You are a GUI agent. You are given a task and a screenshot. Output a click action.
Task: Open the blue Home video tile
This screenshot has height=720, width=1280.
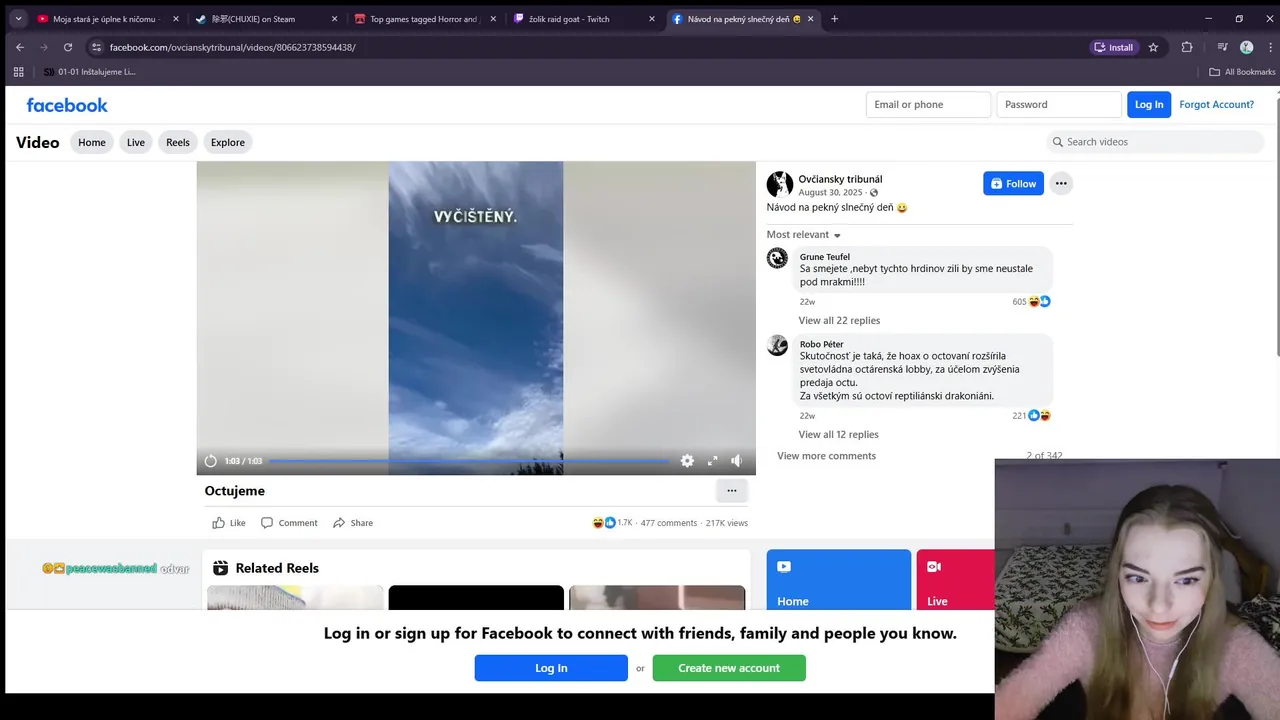click(x=839, y=580)
